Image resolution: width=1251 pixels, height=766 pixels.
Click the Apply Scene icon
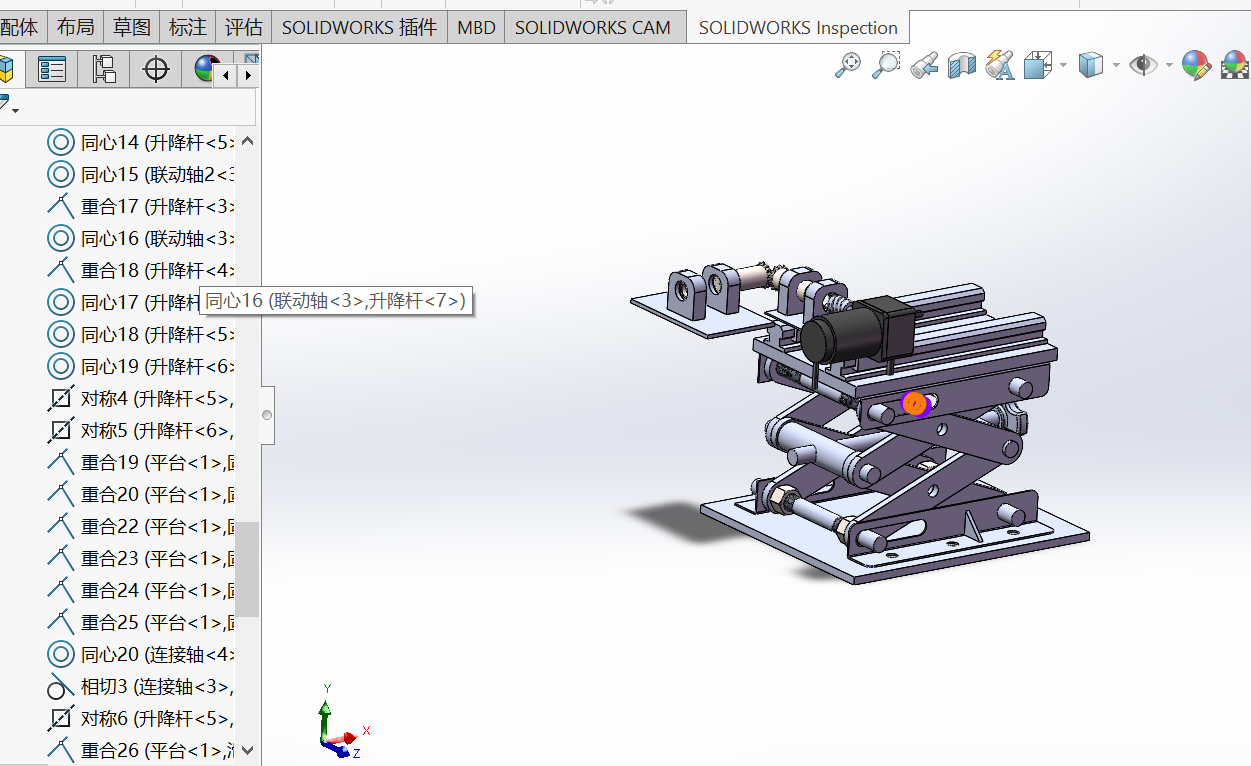coord(1236,66)
